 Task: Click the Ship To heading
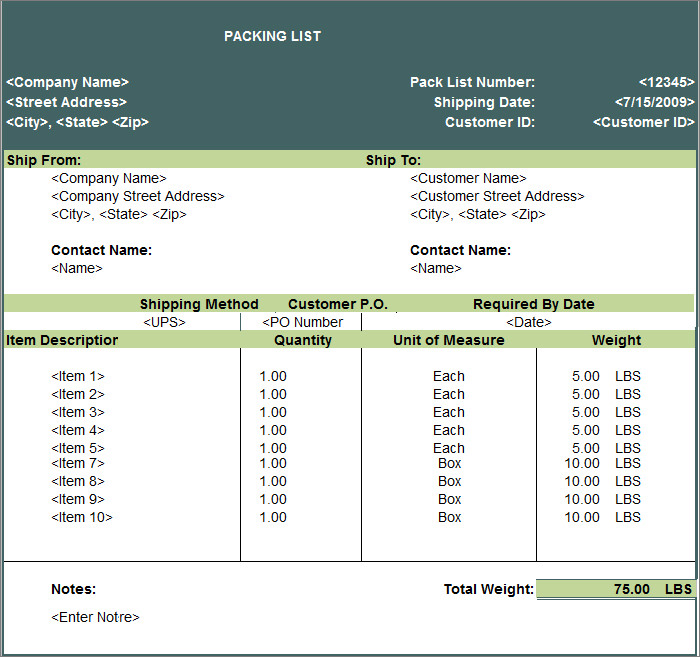click(393, 160)
